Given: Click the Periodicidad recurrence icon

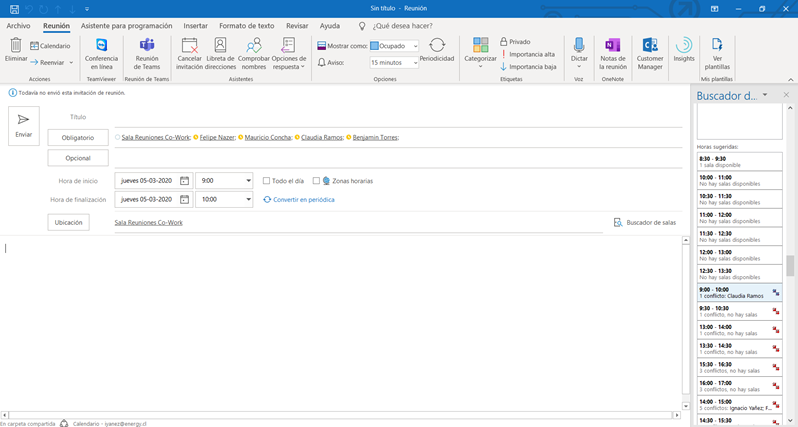Looking at the screenshot, I should pyautogui.click(x=437, y=45).
